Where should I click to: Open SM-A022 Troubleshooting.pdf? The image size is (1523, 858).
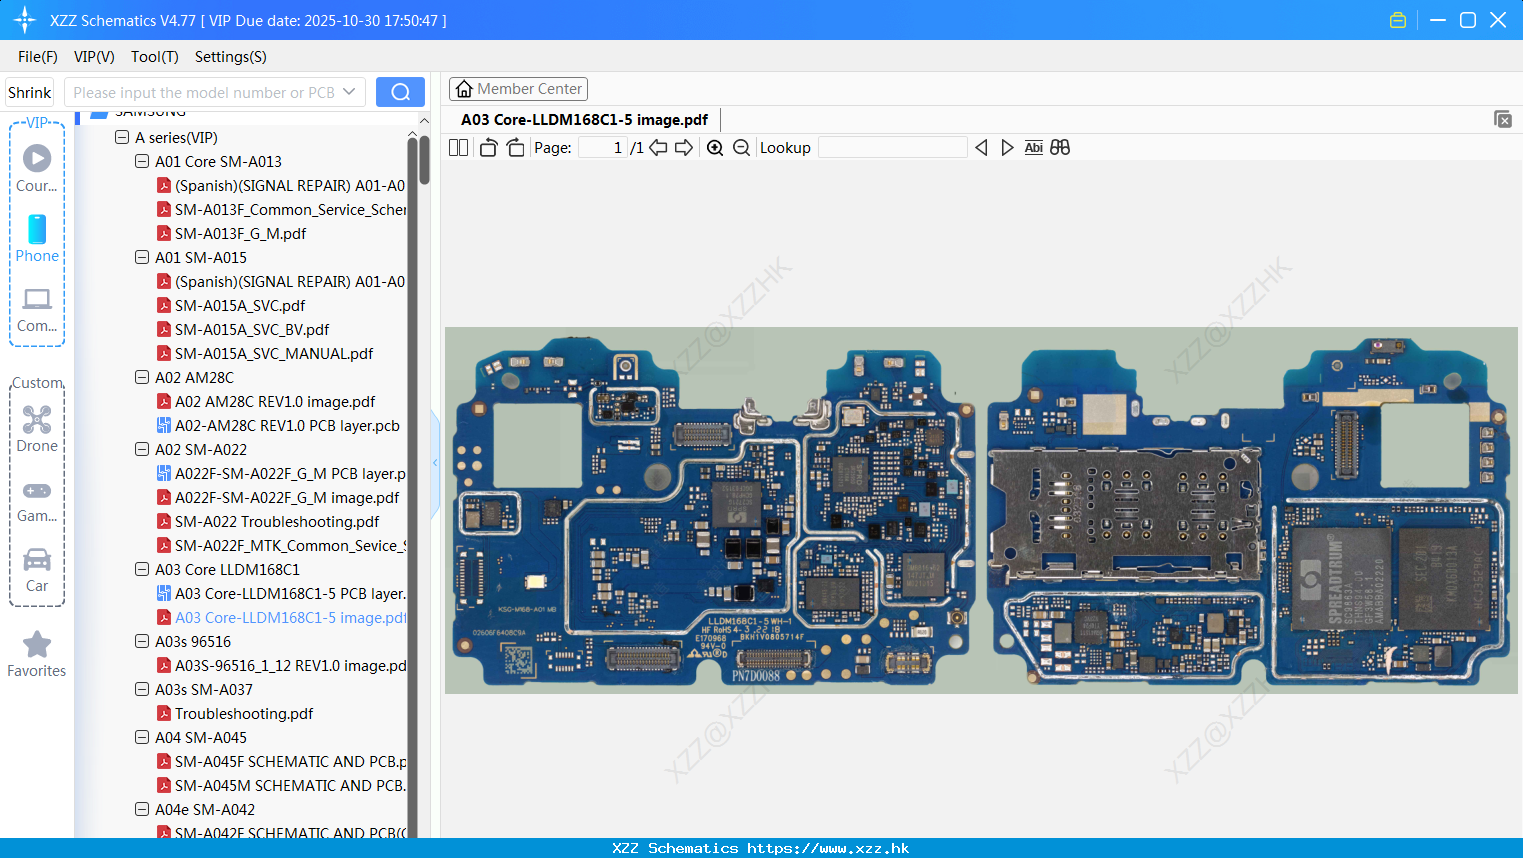click(x=268, y=521)
